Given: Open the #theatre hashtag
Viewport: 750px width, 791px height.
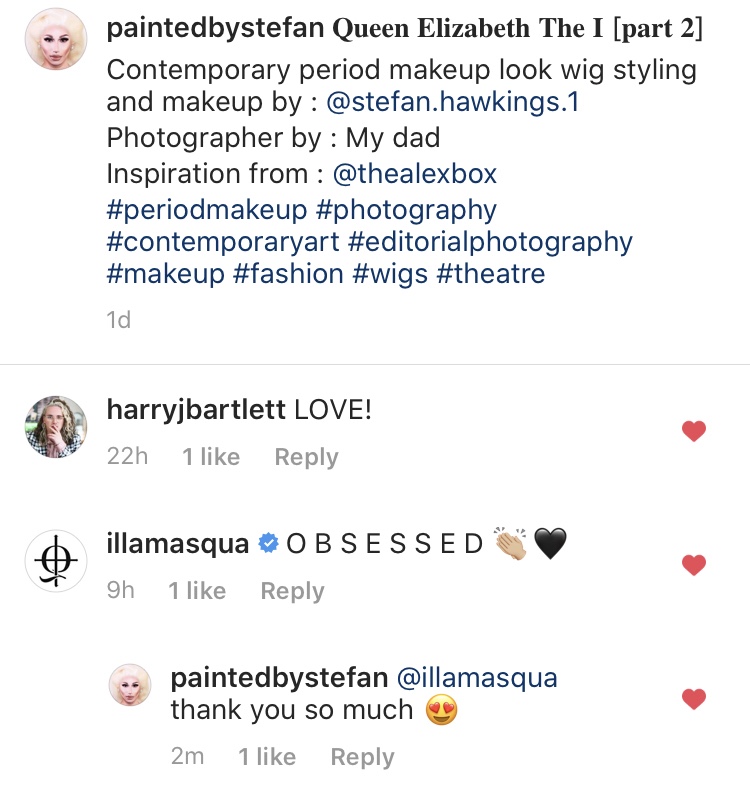Looking at the screenshot, I should [x=491, y=274].
